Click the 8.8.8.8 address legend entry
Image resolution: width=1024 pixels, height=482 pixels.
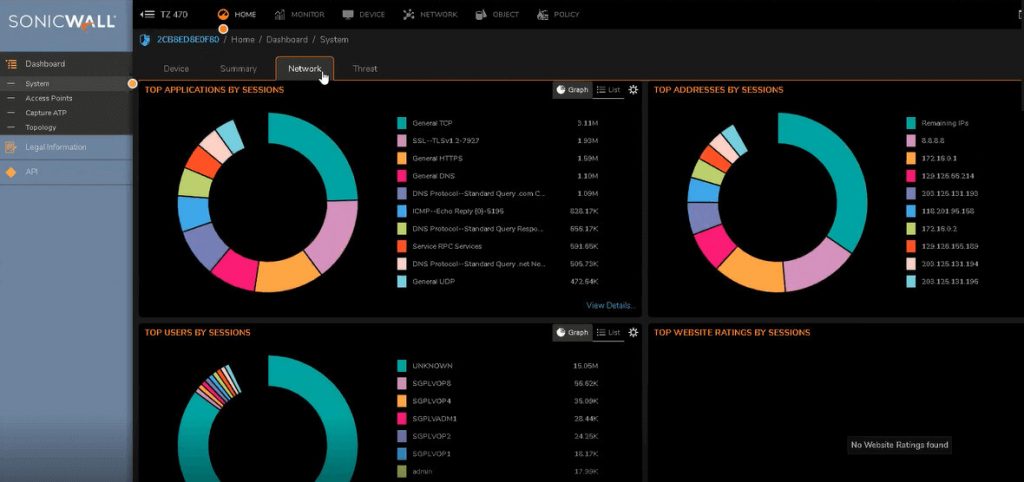932,140
